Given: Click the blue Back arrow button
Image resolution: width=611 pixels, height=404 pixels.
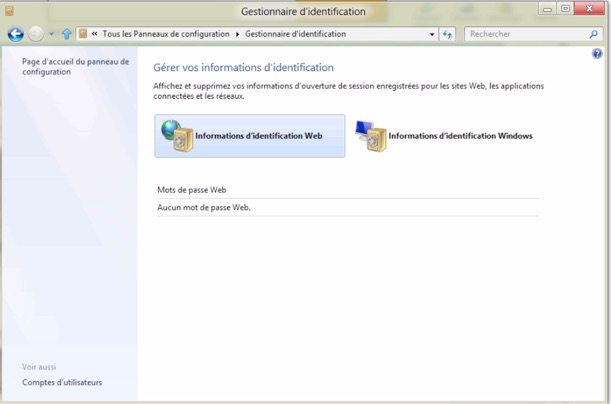Looking at the screenshot, I should pyautogui.click(x=16, y=34).
